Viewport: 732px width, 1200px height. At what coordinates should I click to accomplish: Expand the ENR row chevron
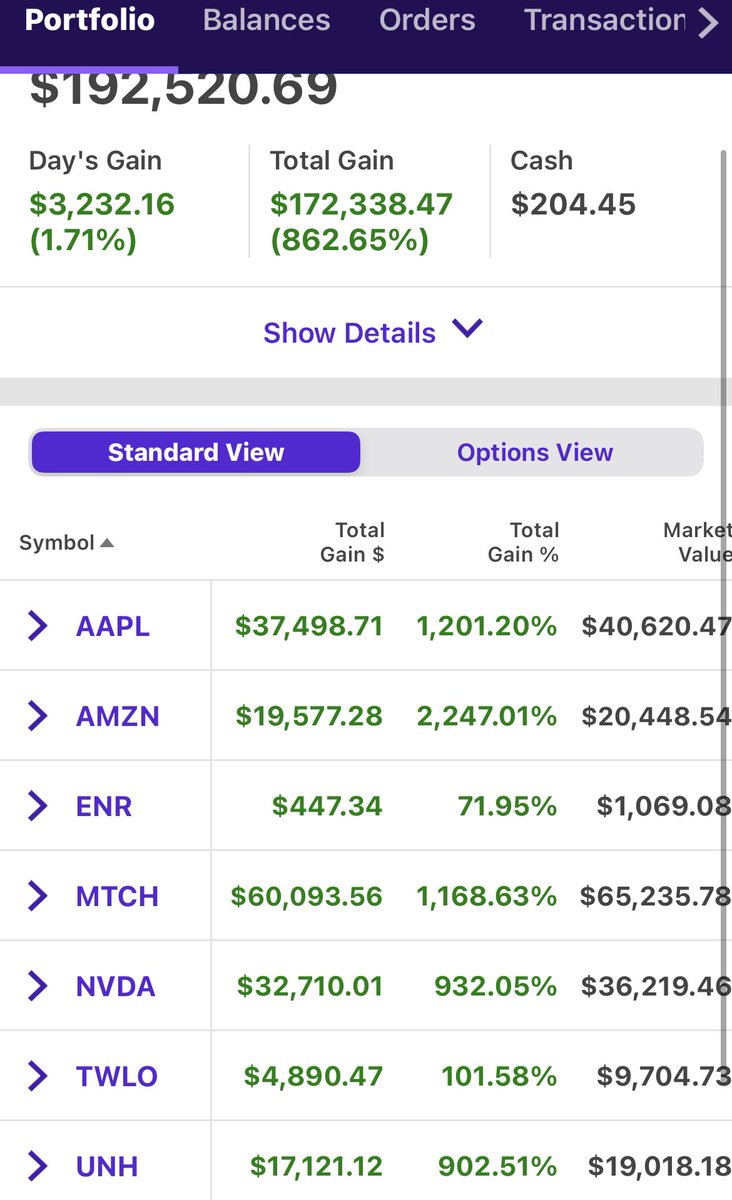(37, 806)
